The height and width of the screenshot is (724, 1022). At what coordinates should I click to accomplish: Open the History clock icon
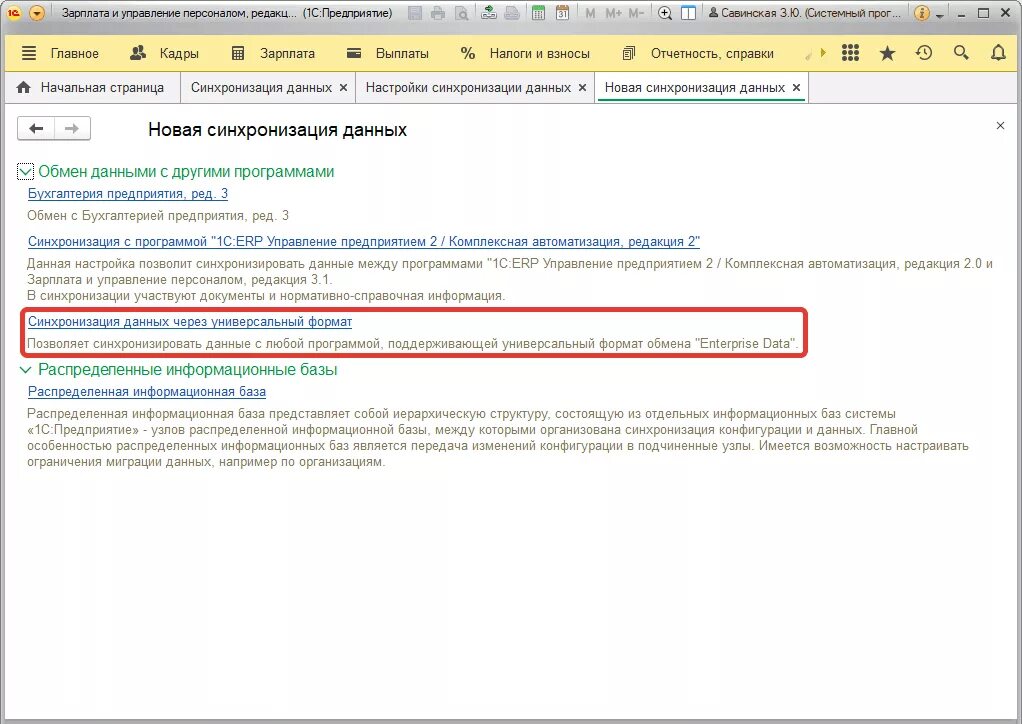tap(924, 53)
